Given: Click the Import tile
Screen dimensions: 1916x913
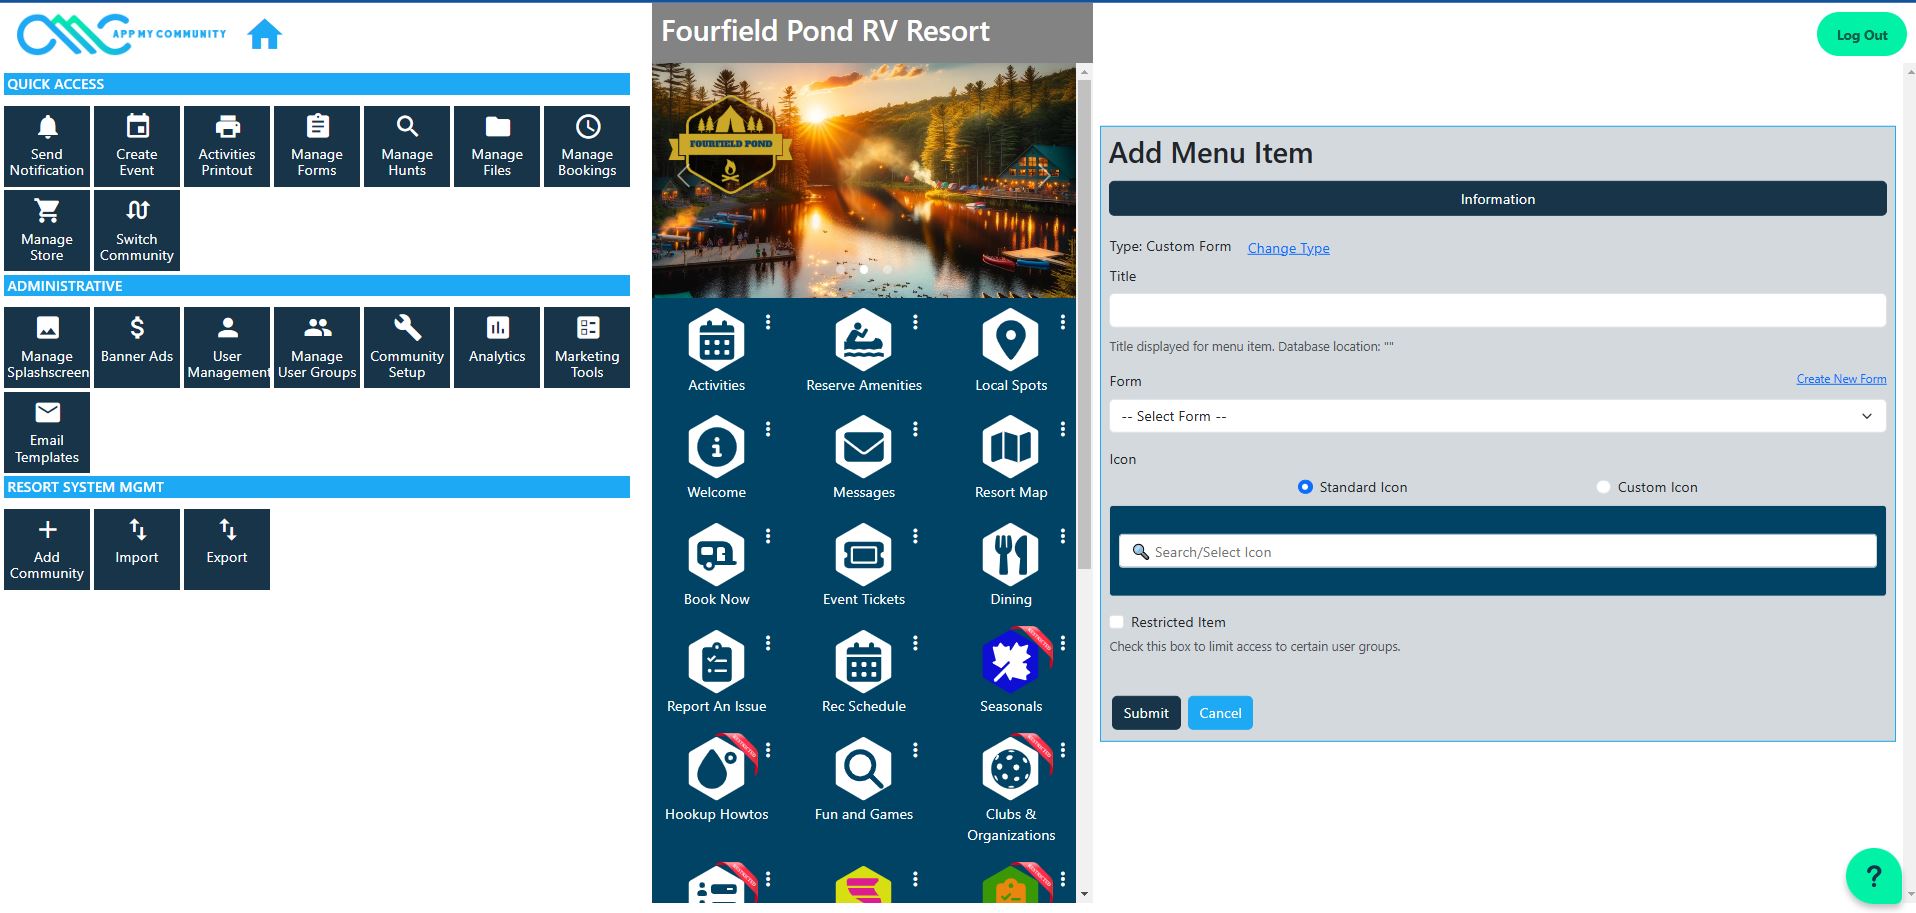Looking at the screenshot, I should tap(137, 549).
